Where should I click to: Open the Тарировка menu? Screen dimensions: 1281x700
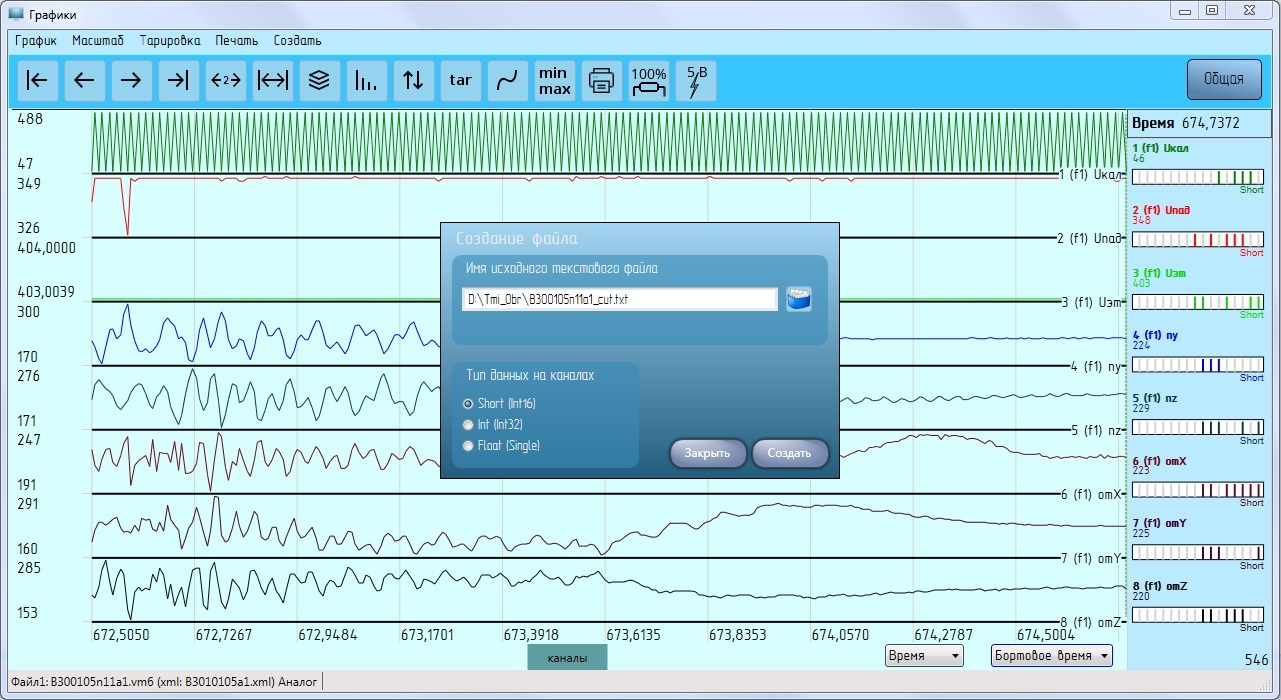coord(170,41)
